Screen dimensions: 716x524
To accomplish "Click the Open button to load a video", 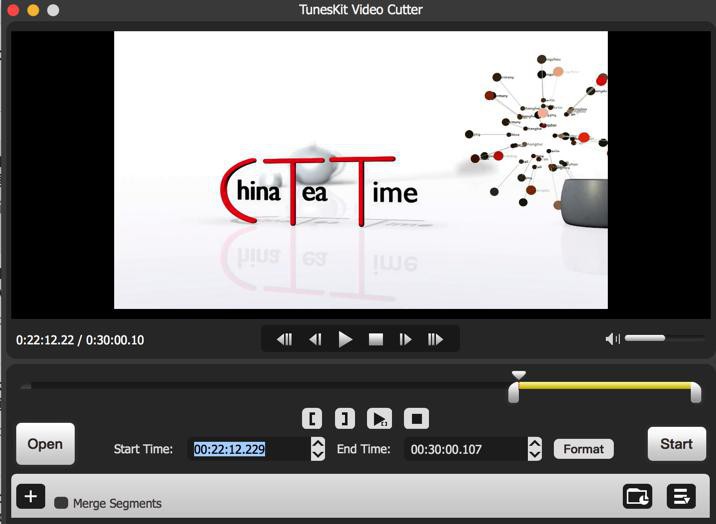I will 45,444.
